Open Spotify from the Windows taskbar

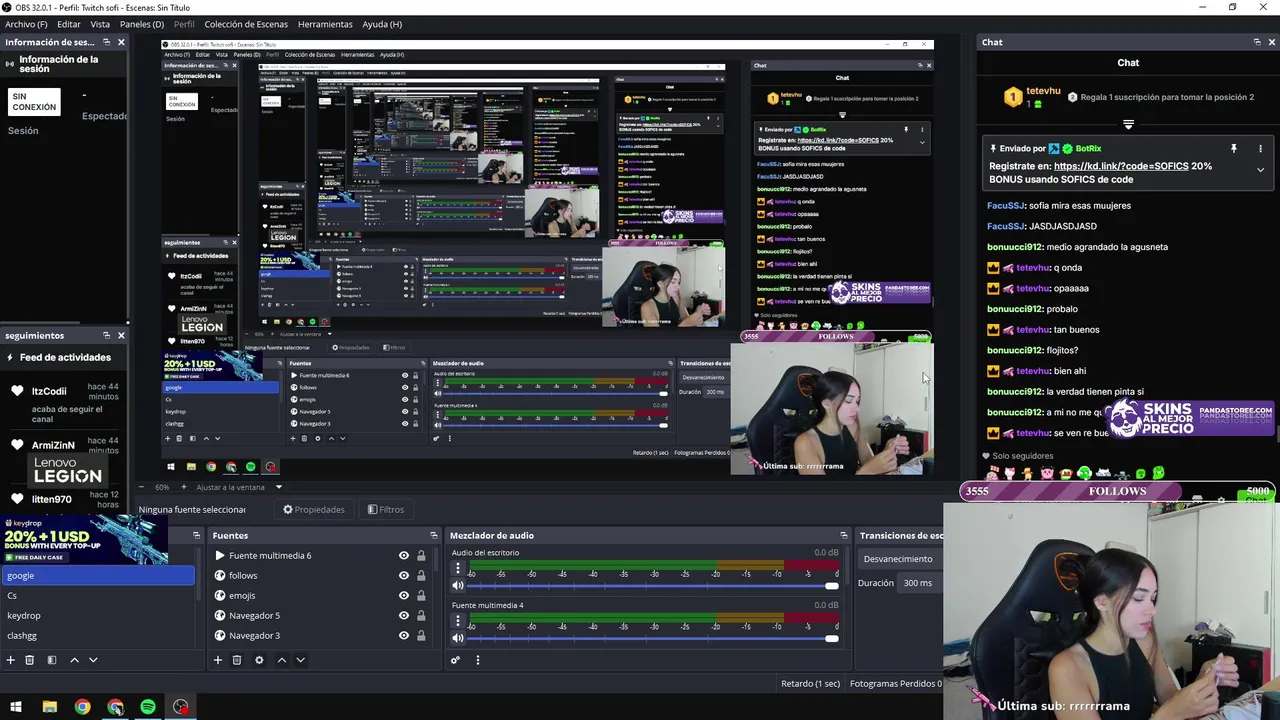[x=148, y=707]
